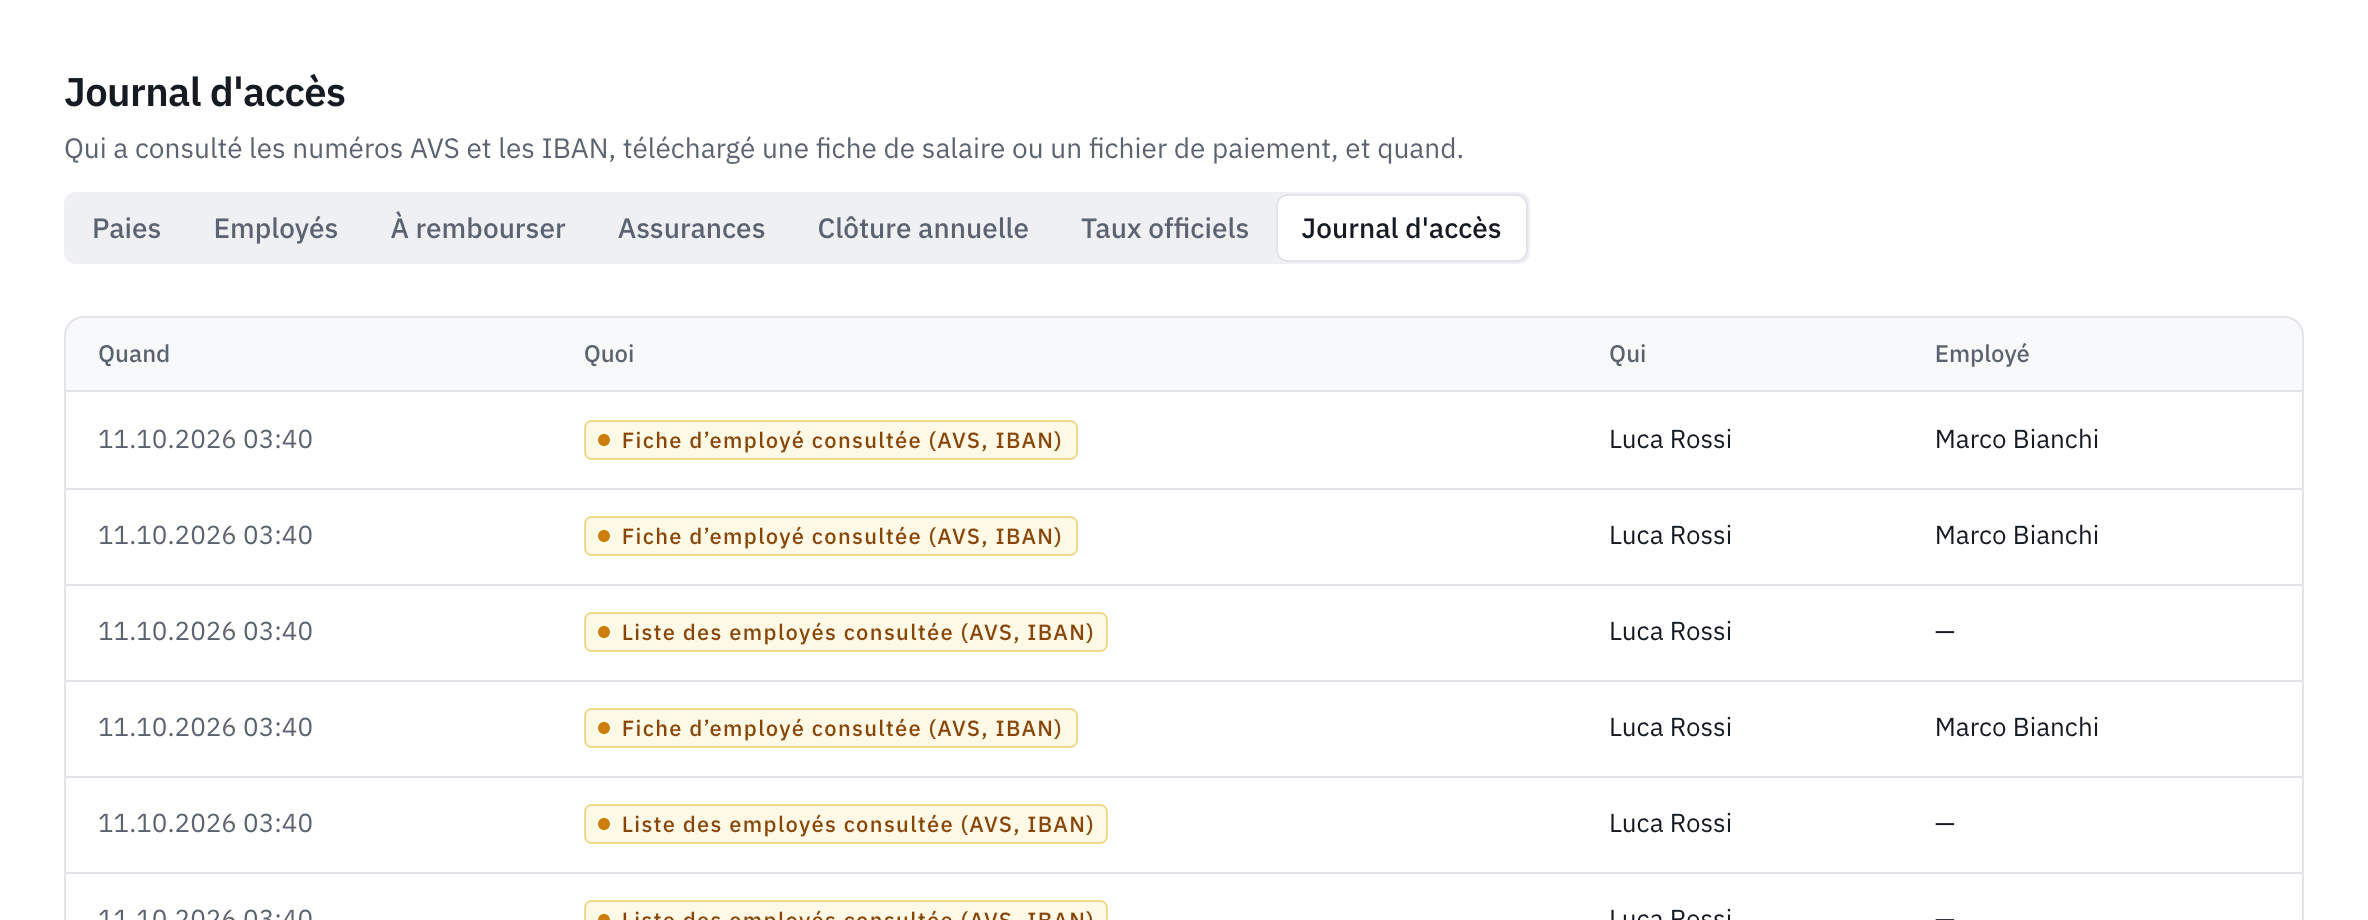Click the Journal d'accès page heading
The height and width of the screenshot is (920, 2368).
point(205,92)
